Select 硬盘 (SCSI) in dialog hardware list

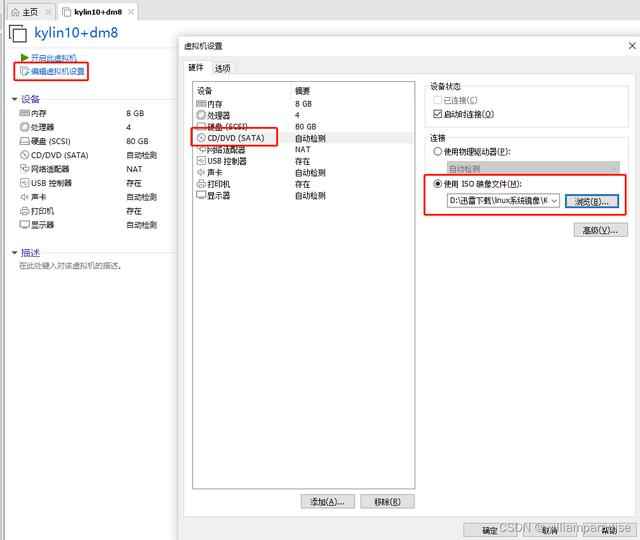[304, 127]
